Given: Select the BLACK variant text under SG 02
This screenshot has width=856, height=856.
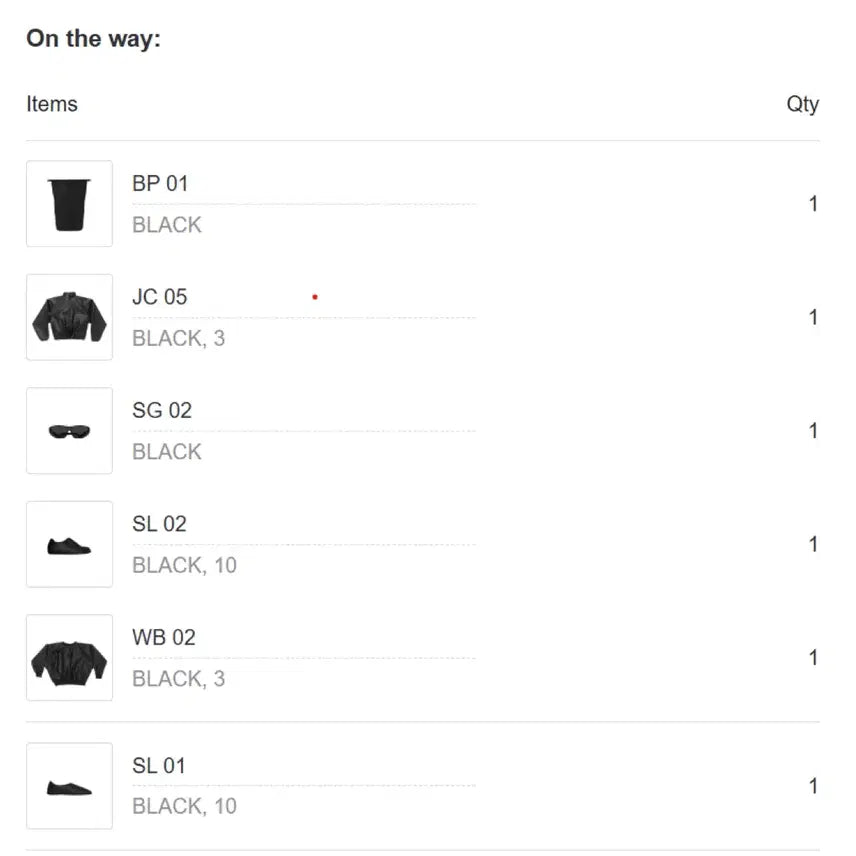Looking at the screenshot, I should [x=167, y=452].
